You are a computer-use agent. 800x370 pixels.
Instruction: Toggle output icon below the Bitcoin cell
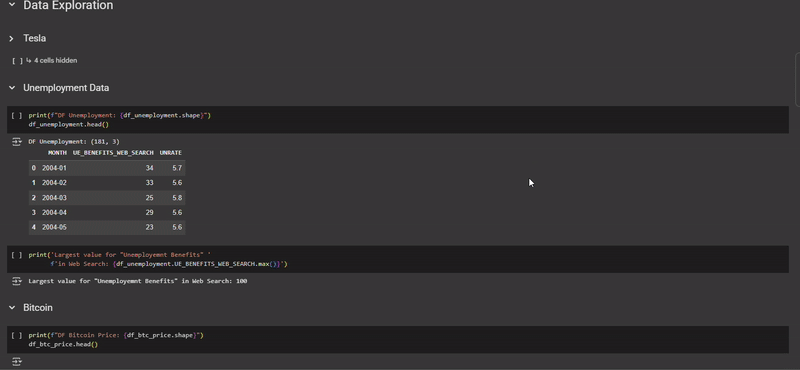(17, 362)
